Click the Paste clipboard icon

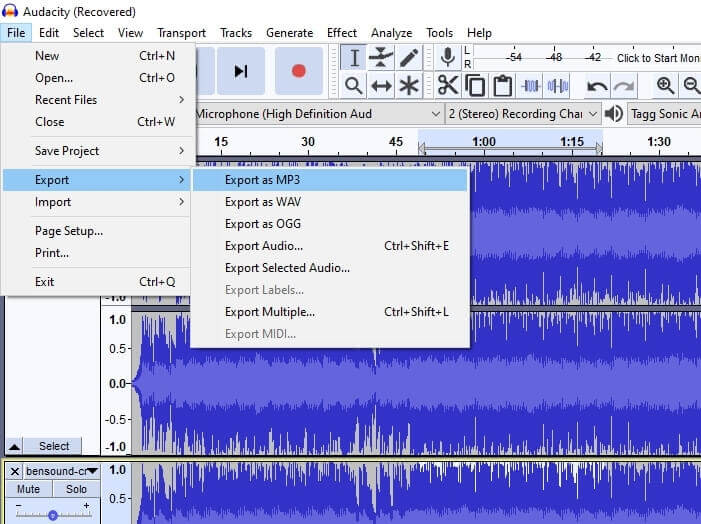(x=503, y=86)
